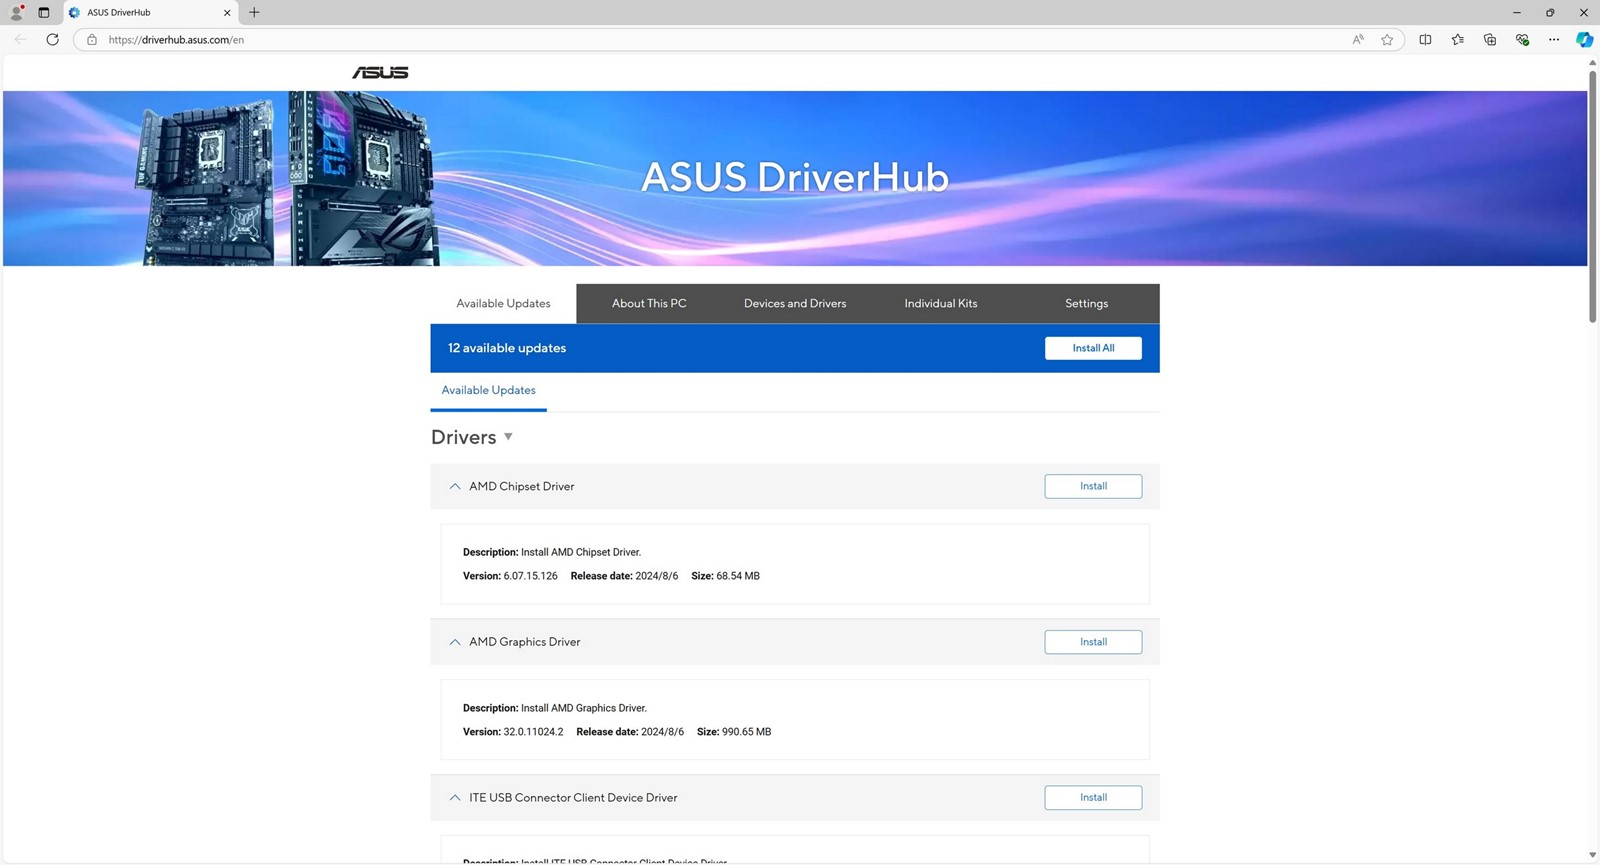Open the Collections icon
Screen dimensions: 1600x865
[1490, 40]
